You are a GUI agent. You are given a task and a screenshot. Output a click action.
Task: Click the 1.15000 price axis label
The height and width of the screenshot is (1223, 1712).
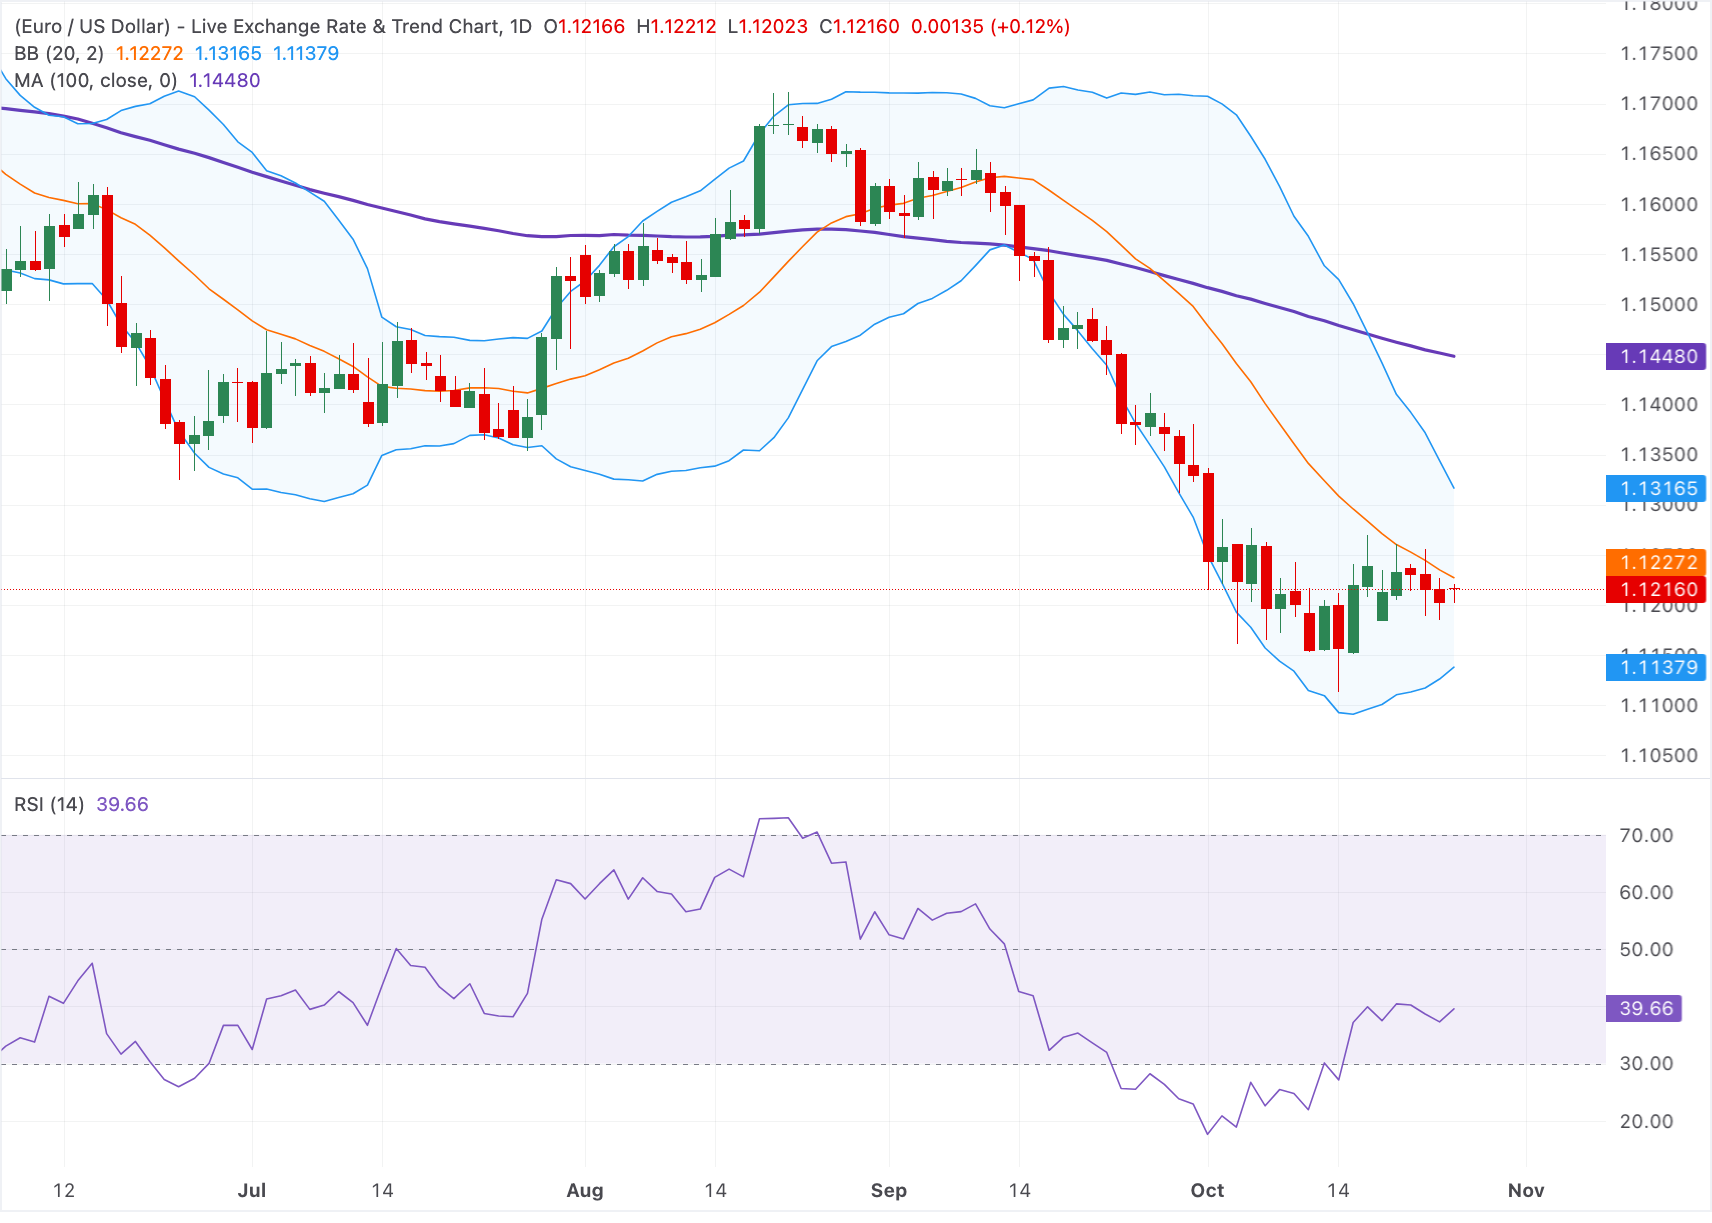(1659, 305)
